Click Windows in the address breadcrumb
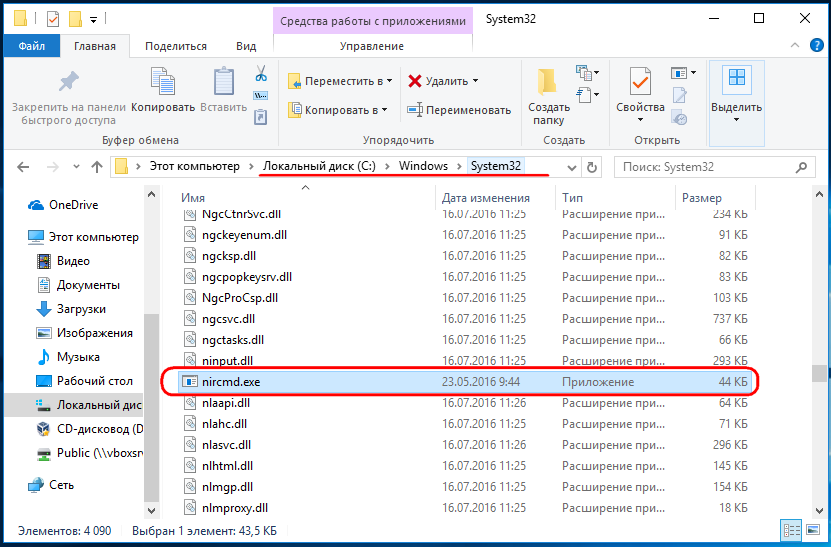 423,166
